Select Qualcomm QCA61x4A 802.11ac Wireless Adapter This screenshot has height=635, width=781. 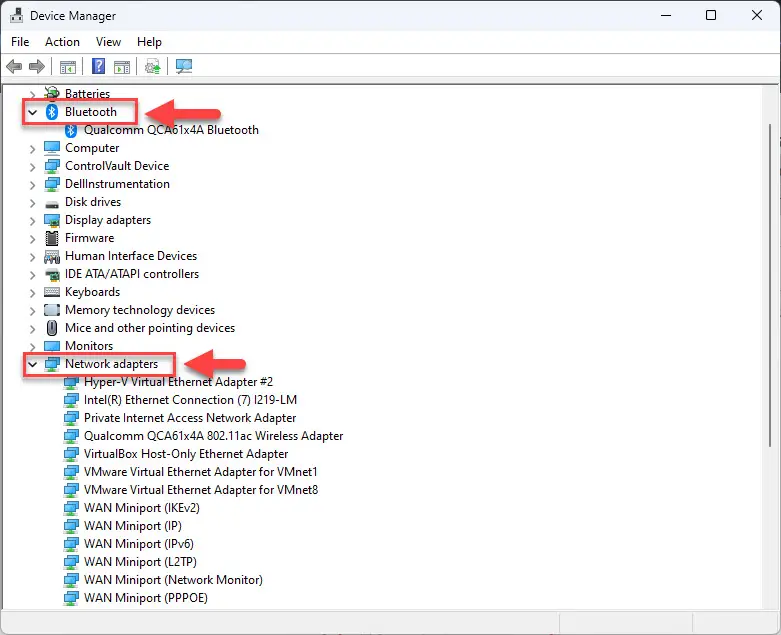pyautogui.click(x=213, y=436)
